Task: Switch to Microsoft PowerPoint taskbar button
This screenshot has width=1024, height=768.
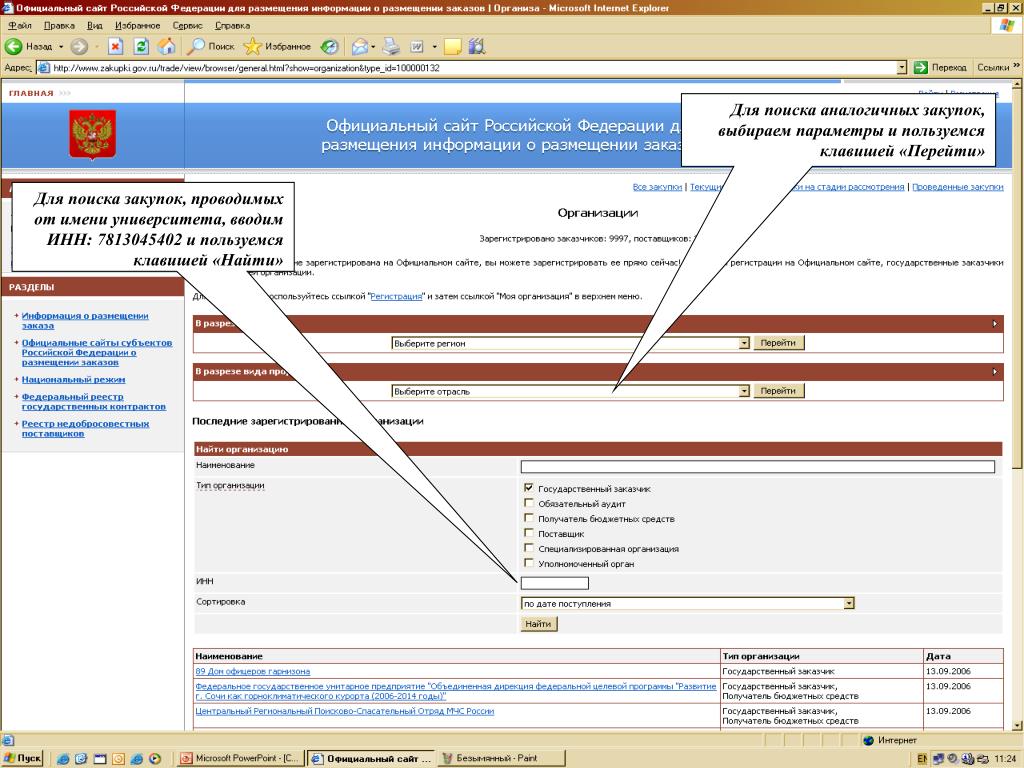Action: (x=240, y=758)
